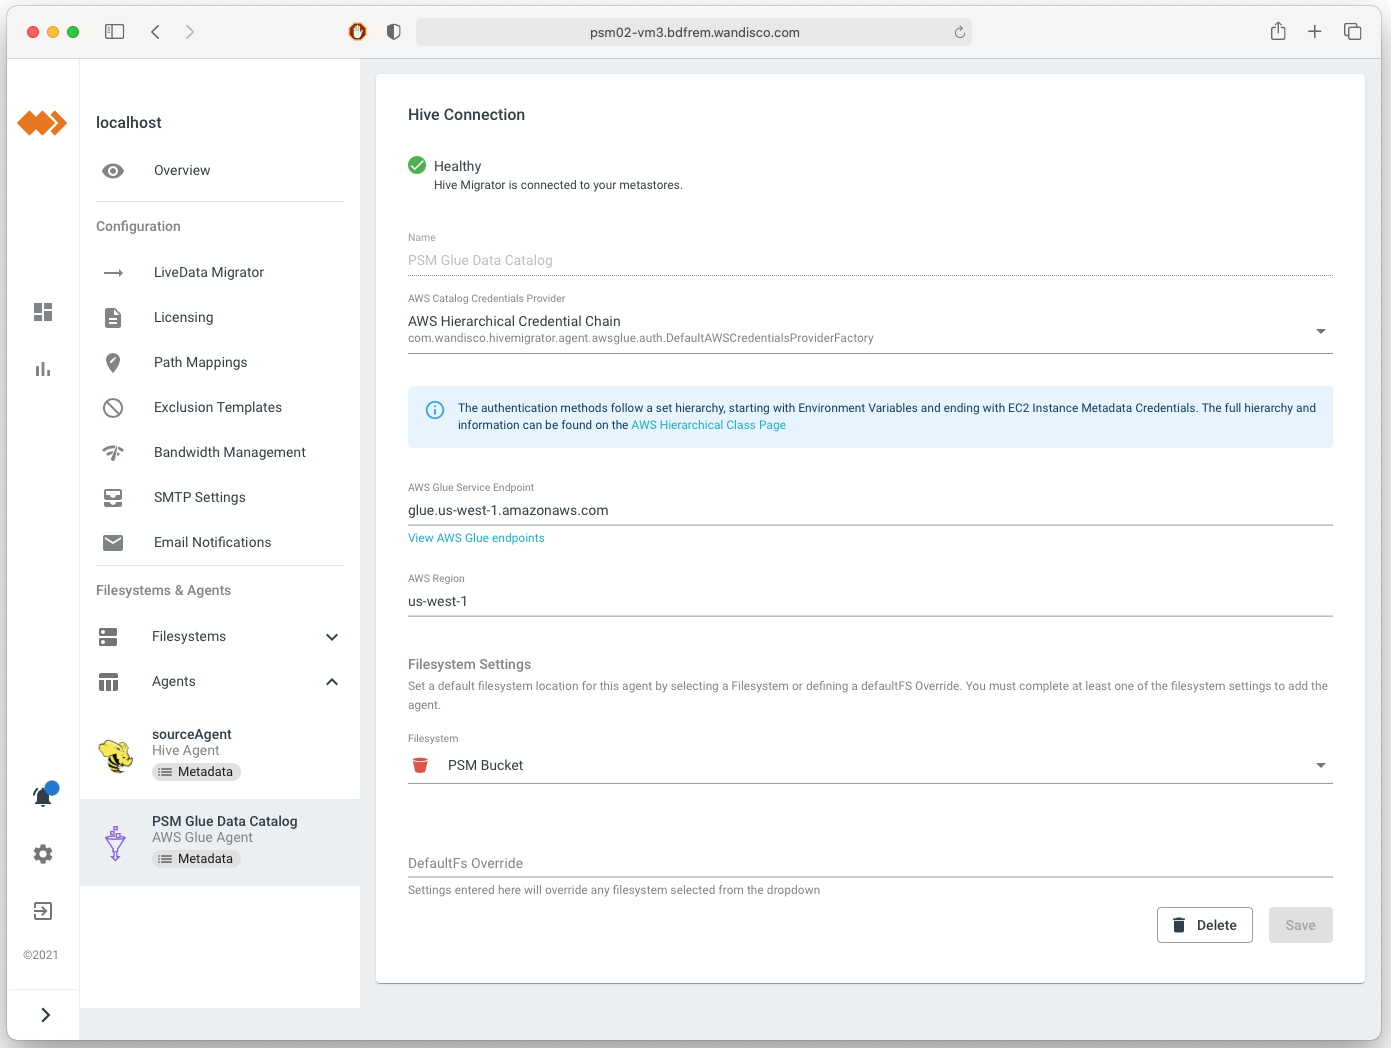Click the ©2021 copyright text

click(41, 955)
